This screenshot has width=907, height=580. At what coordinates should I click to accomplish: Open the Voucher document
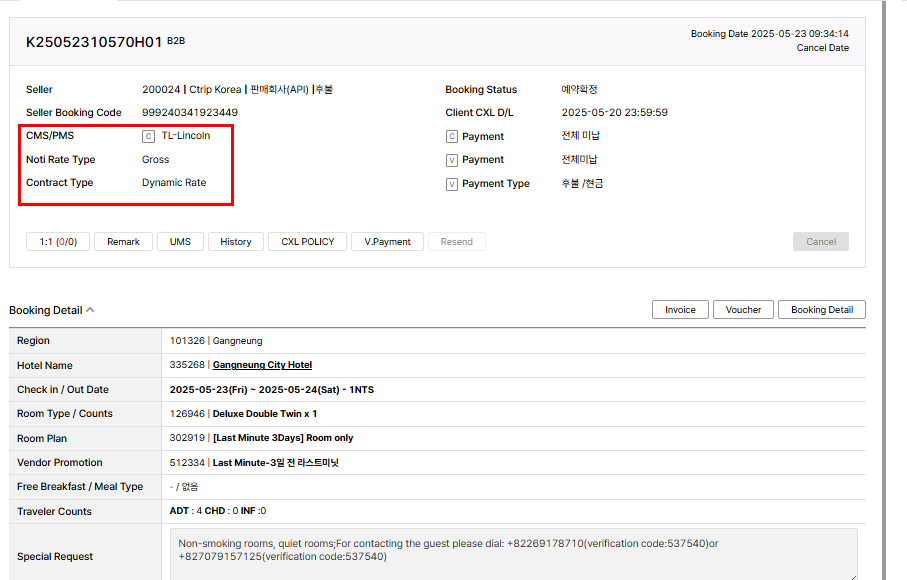pyautogui.click(x=743, y=310)
